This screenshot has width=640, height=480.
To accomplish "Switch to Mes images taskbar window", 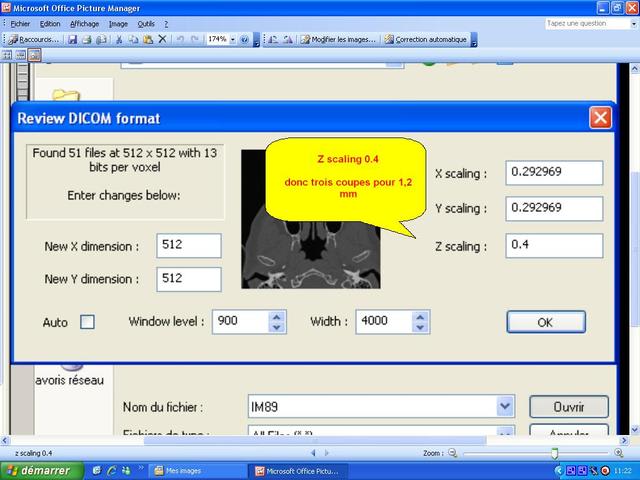I will tap(197, 471).
